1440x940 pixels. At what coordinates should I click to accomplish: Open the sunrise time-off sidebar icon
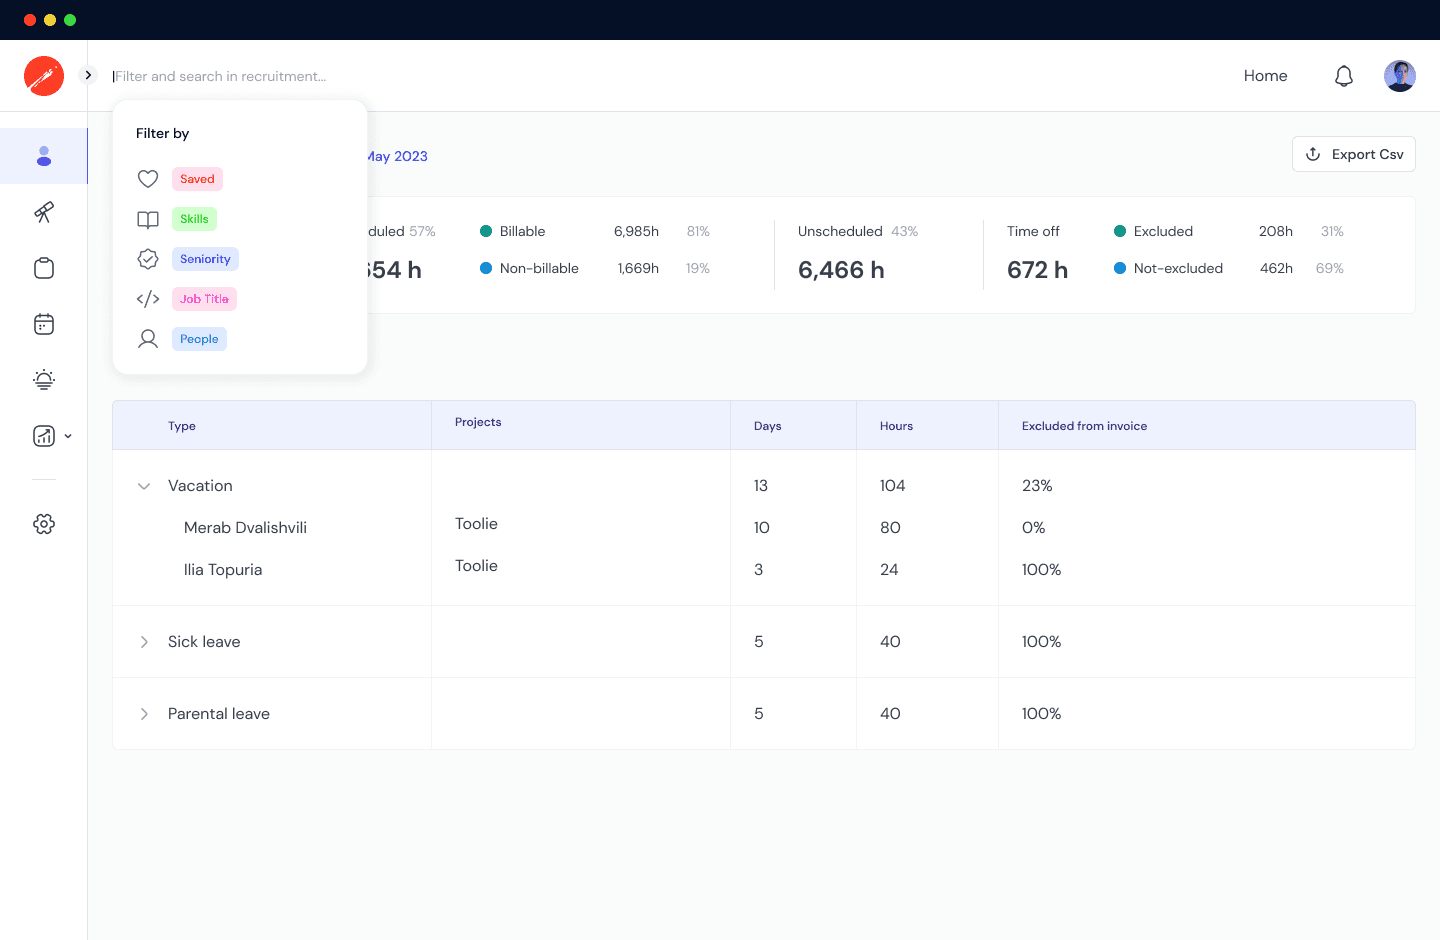click(44, 380)
